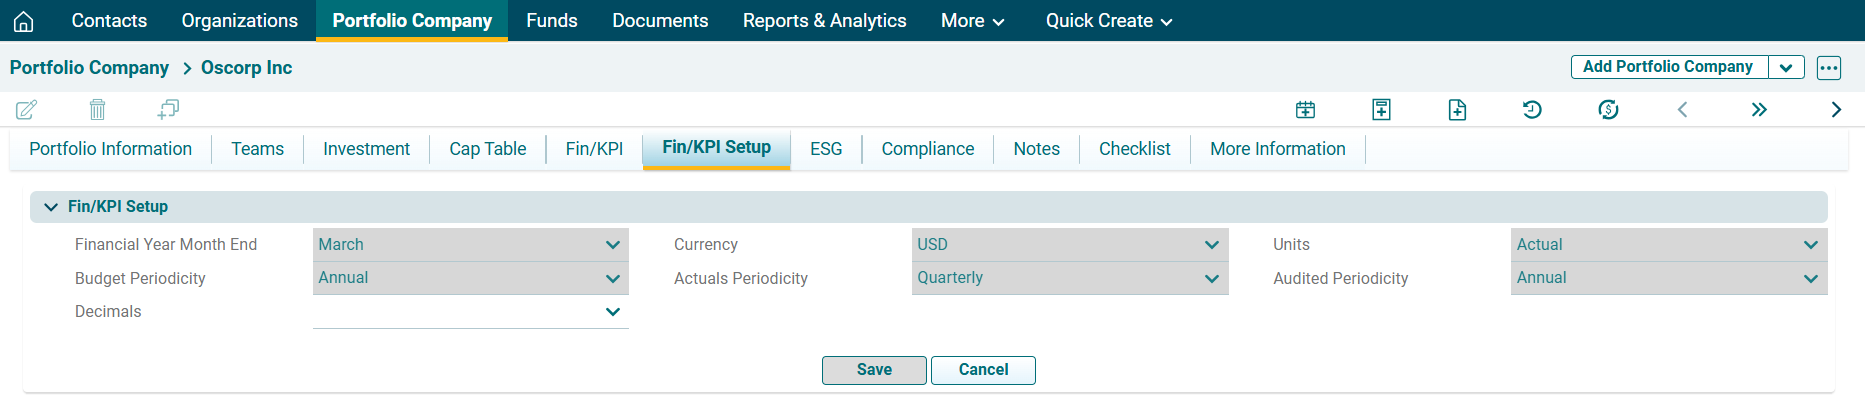Switch to the Cap Table tab
1865x405 pixels.
point(487,149)
